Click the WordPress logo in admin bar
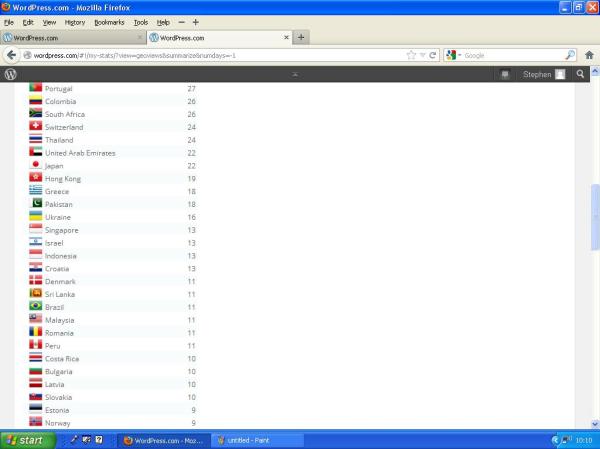 pos(11,74)
